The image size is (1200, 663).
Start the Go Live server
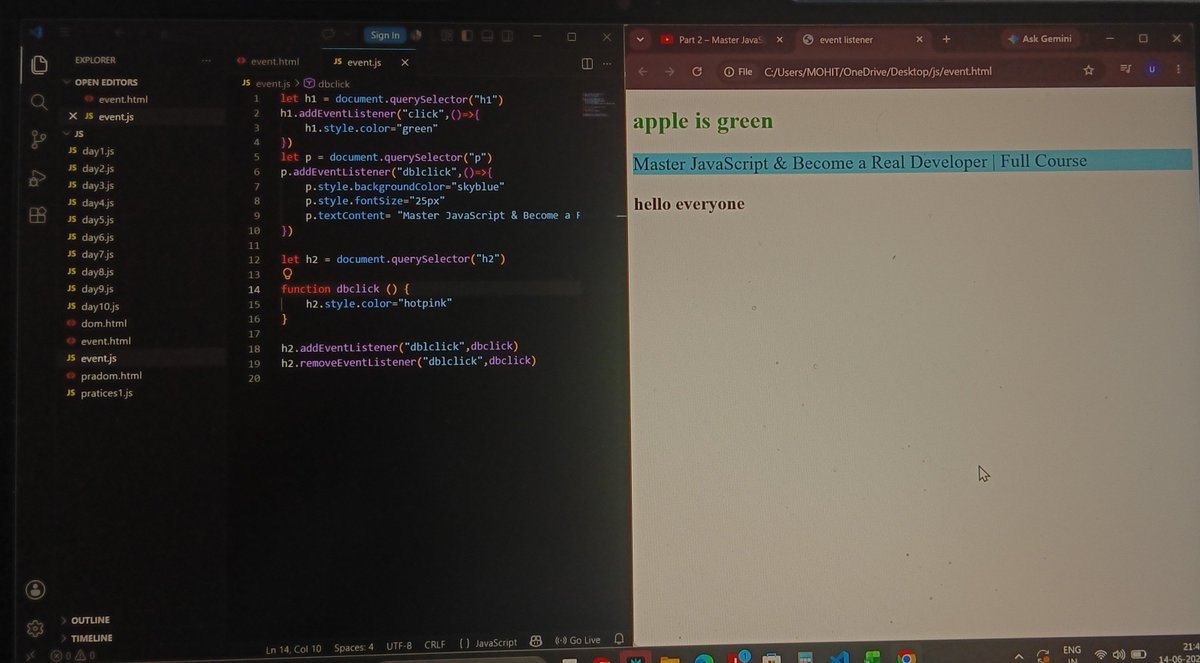pos(577,640)
